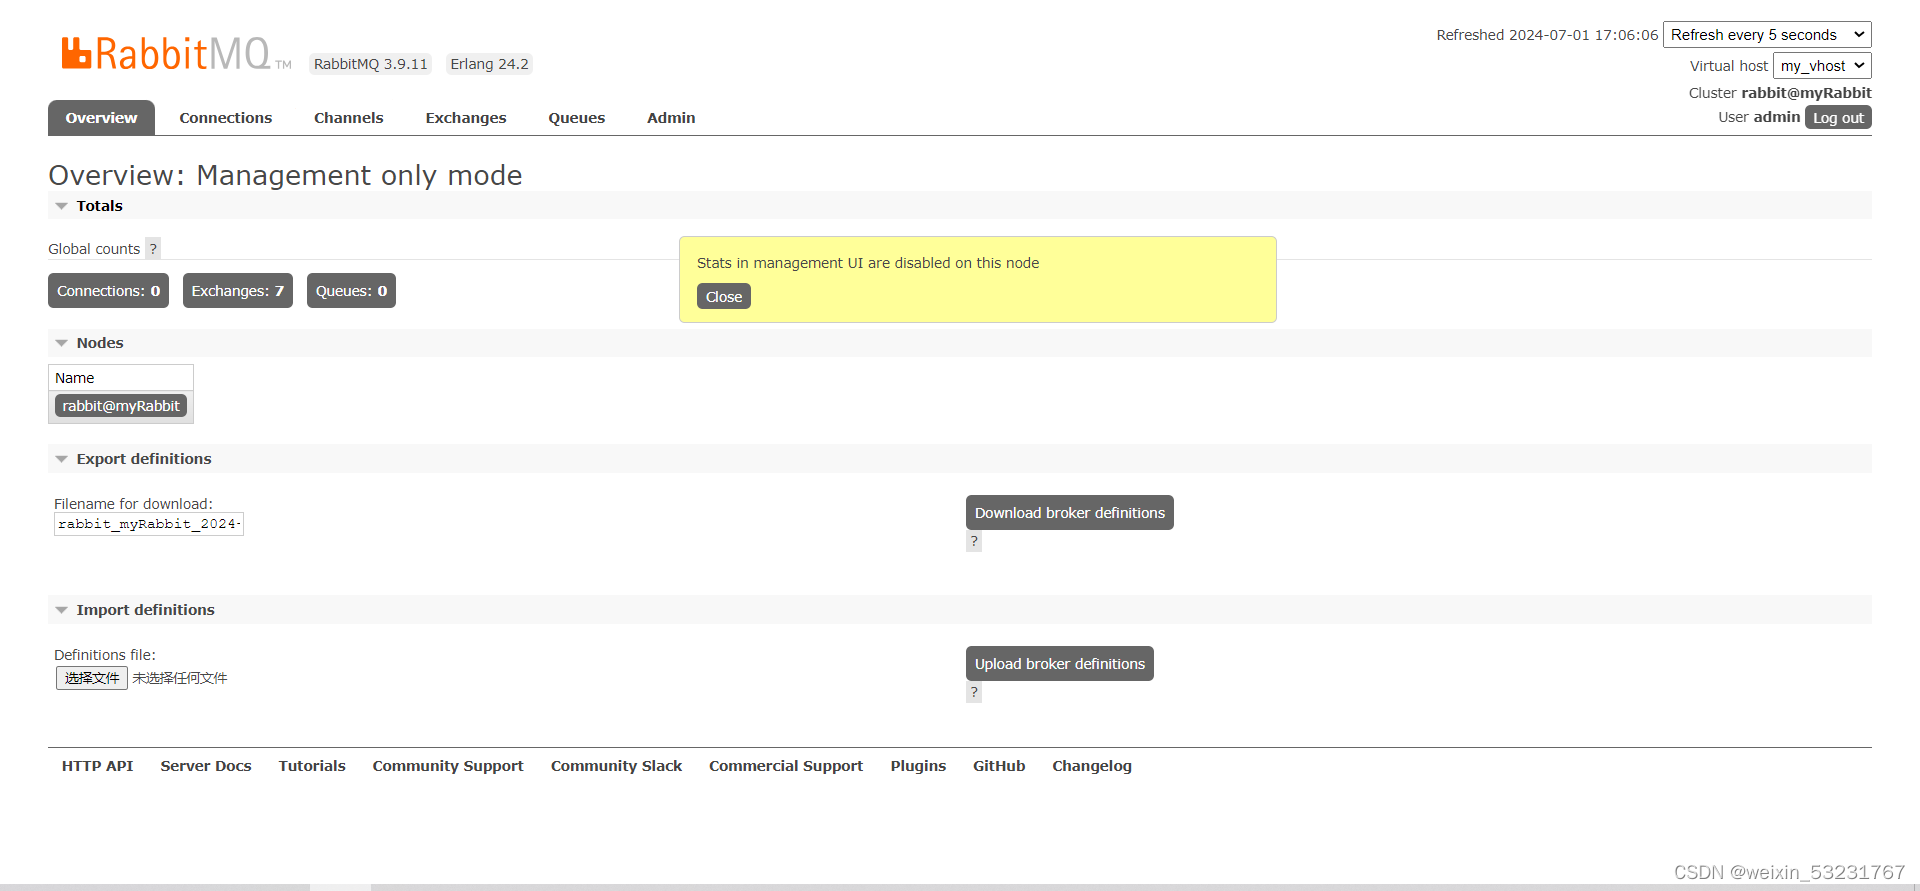
Task: Open the Plugins link
Action: pyautogui.click(x=918, y=766)
